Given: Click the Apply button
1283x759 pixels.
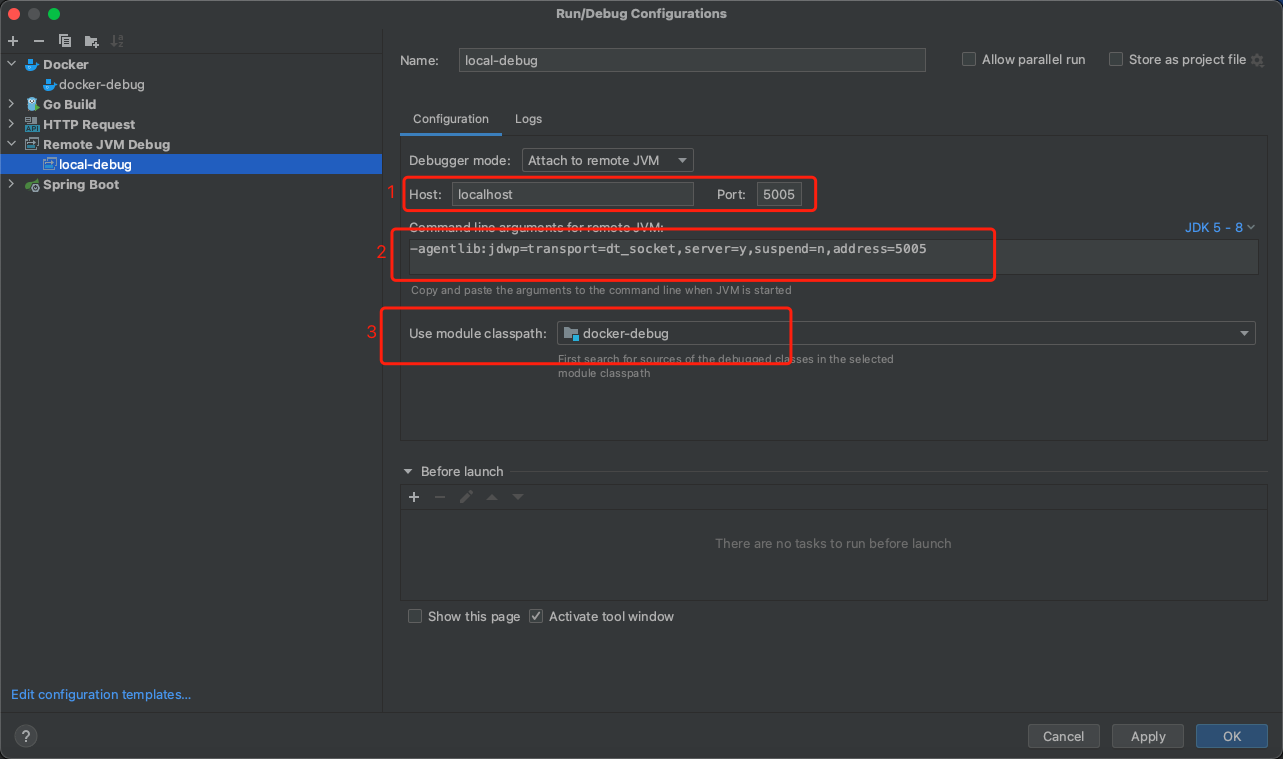Looking at the screenshot, I should point(1147,736).
